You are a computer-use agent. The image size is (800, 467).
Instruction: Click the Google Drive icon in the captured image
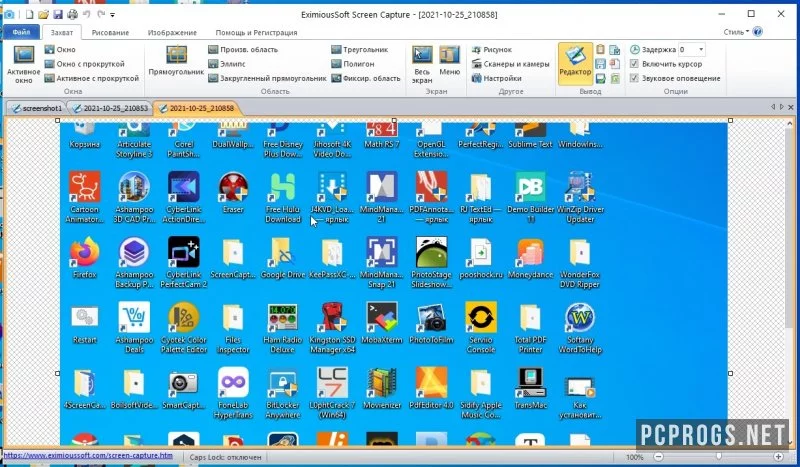point(283,253)
